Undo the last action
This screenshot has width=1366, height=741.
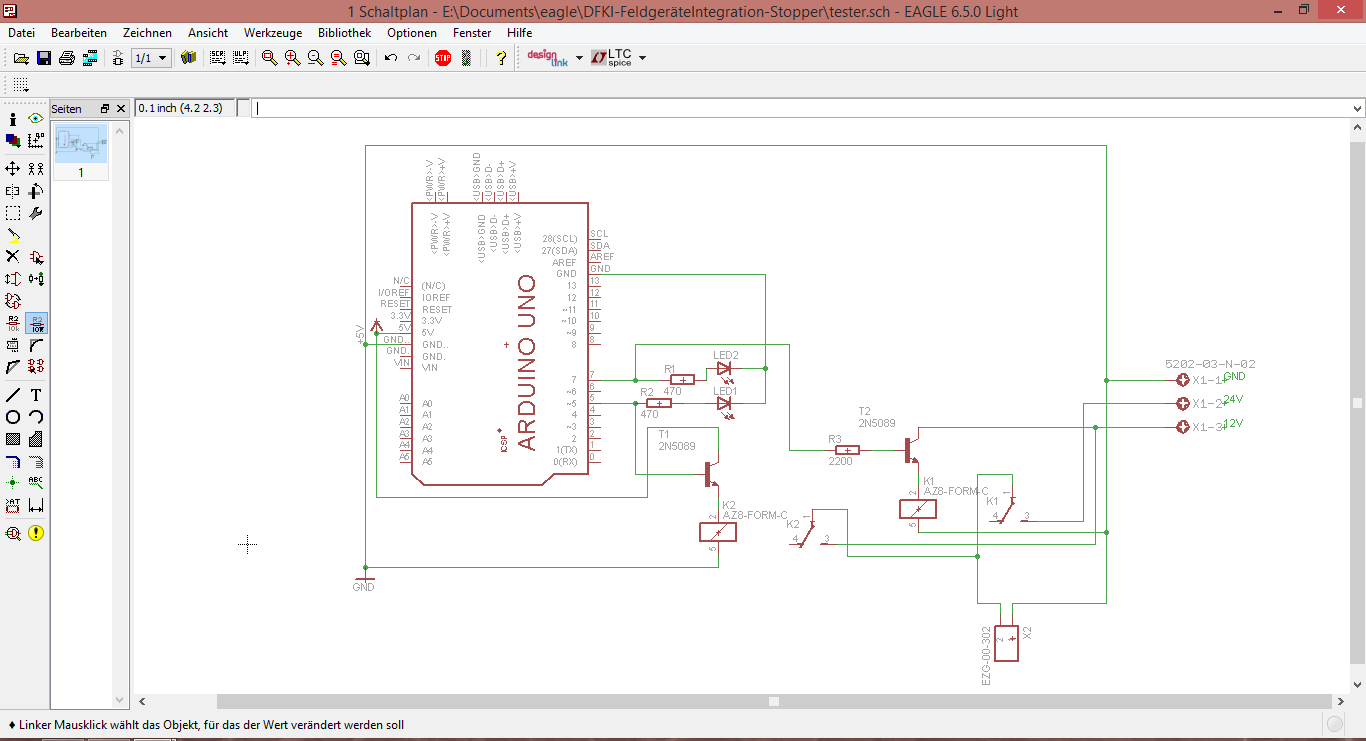[391, 58]
